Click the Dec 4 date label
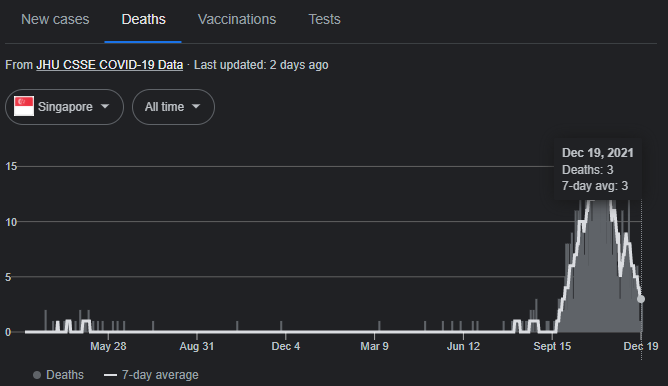Image resolution: width=668 pixels, height=386 pixels. 285,346
